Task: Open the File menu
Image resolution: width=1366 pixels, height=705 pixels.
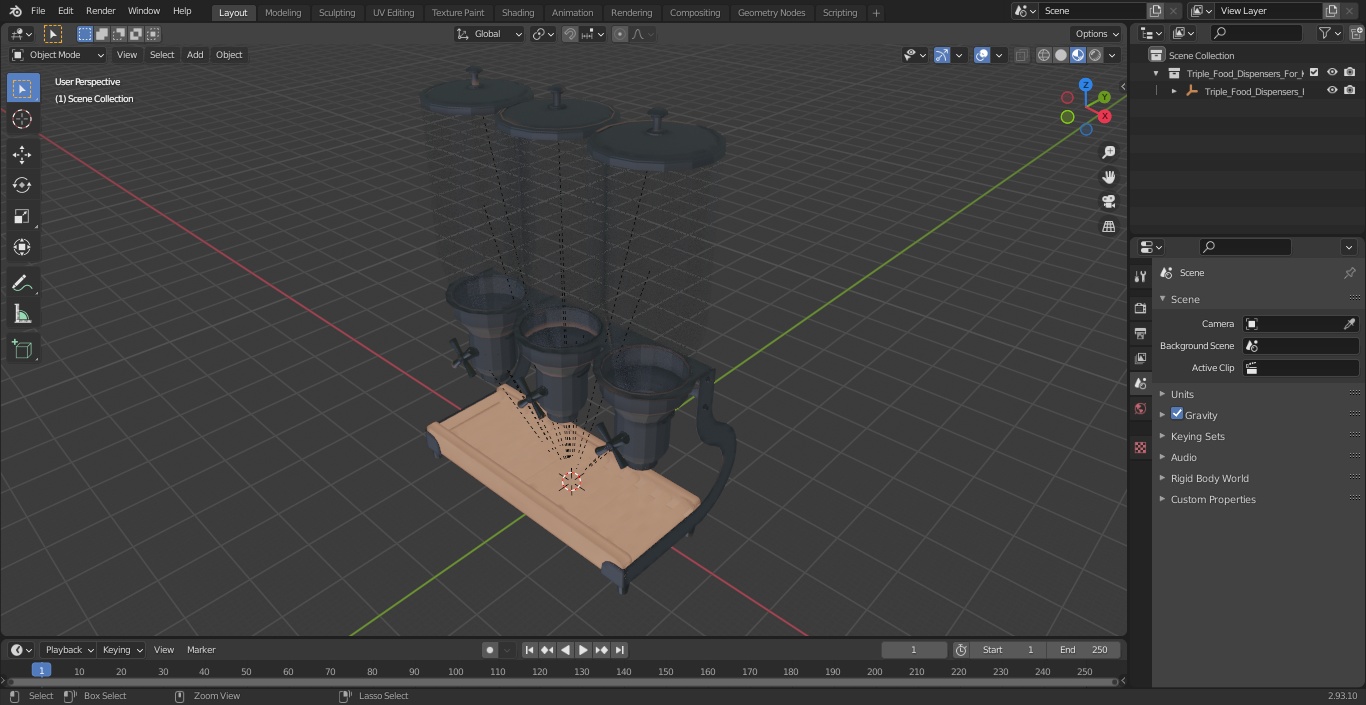Action: tap(38, 11)
